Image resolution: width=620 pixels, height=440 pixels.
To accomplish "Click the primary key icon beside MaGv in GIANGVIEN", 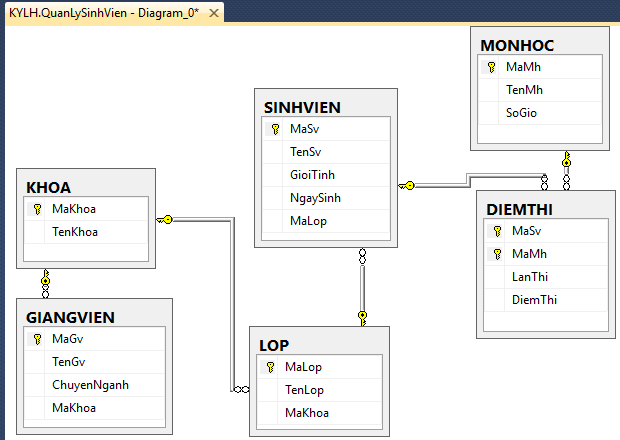I will pos(37,339).
